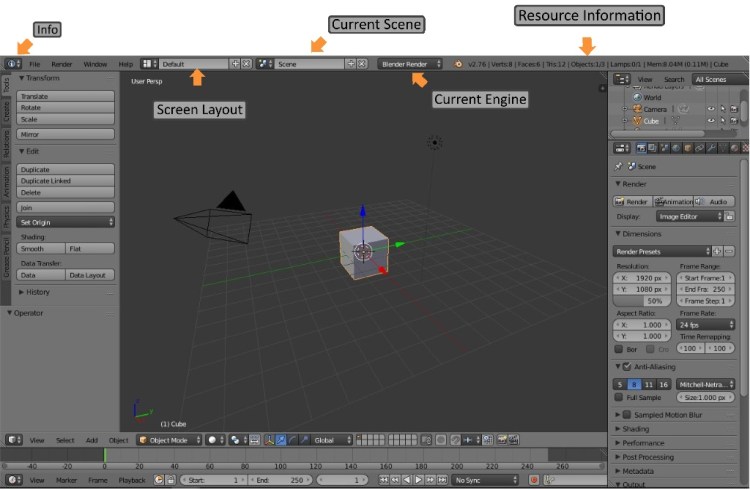Click the Blender logo icon in header

click(x=458, y=64)
